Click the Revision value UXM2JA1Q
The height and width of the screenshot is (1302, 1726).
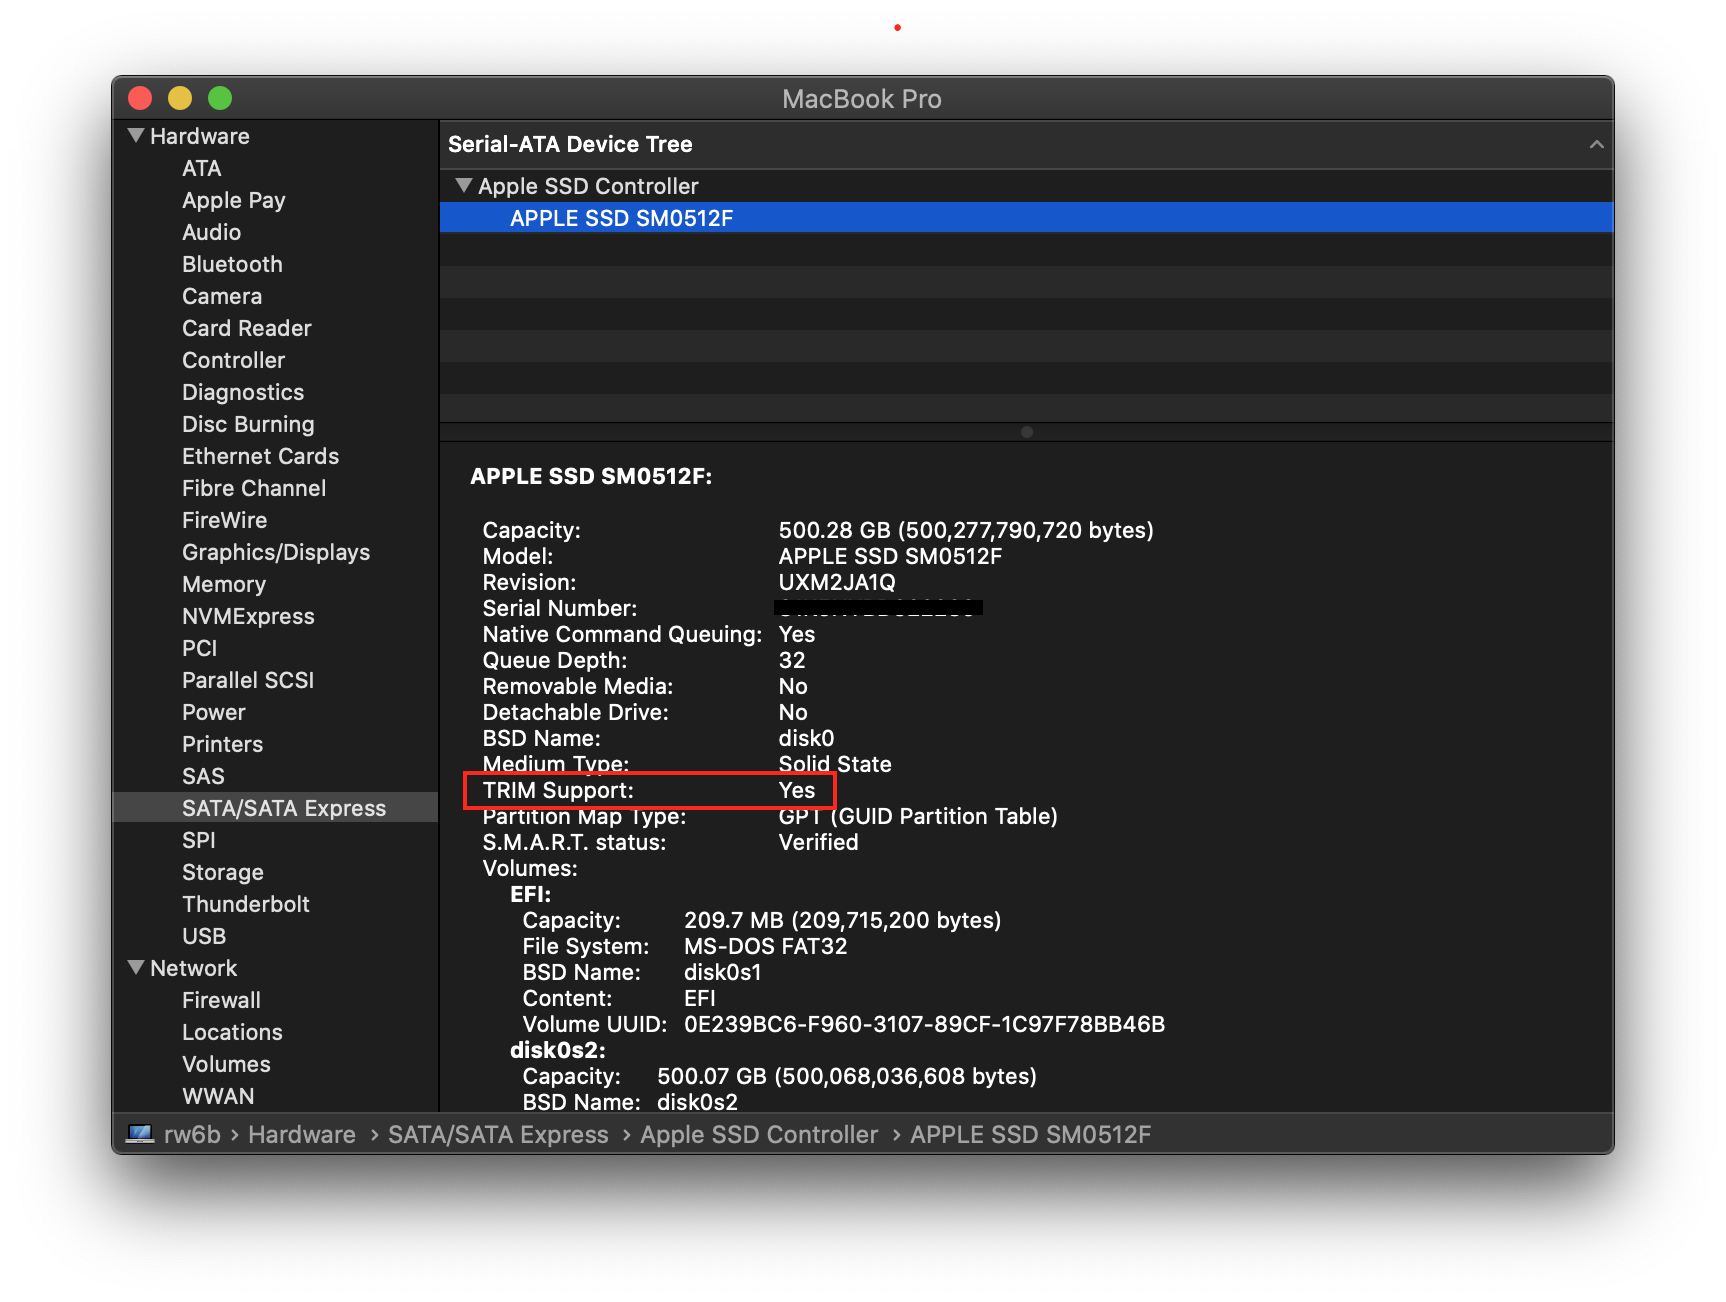click(x=837, y=582)
